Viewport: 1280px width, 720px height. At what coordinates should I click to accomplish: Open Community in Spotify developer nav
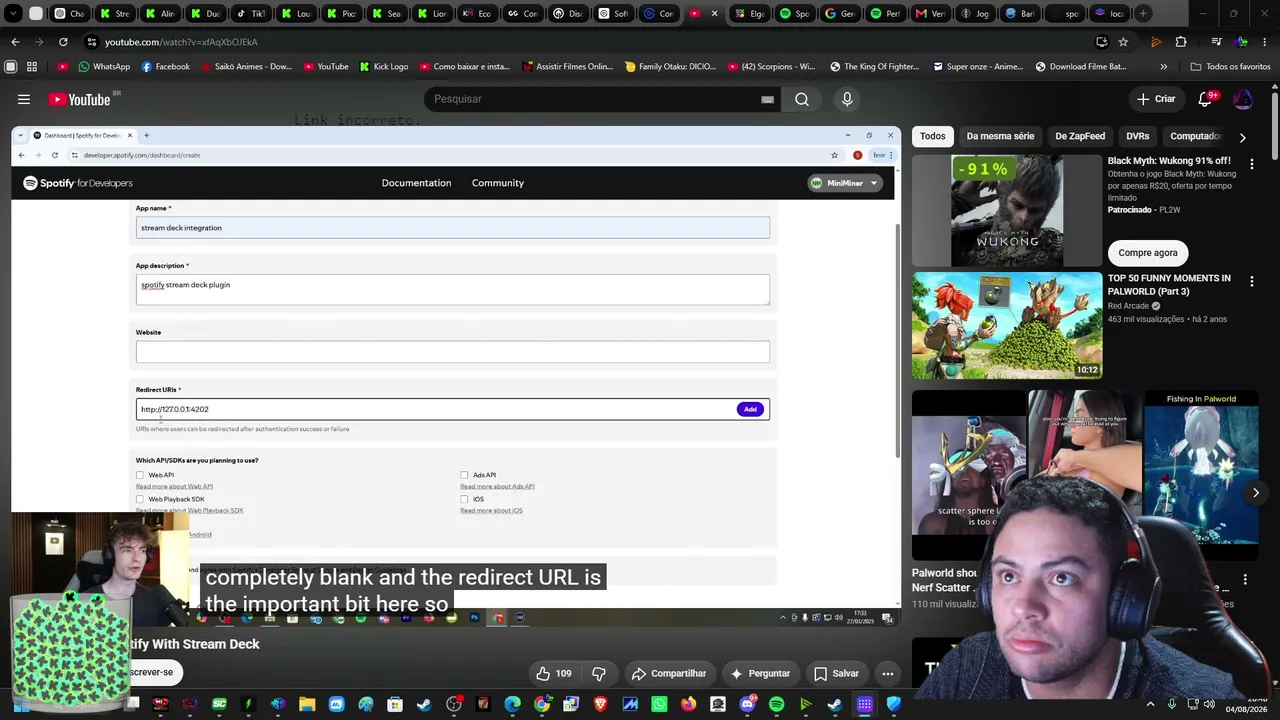click(498, 183)
